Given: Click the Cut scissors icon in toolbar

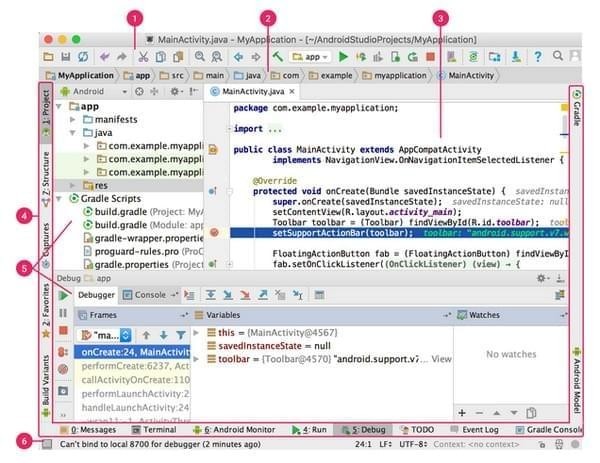Looking at the screenshot, I should point(144,57).
